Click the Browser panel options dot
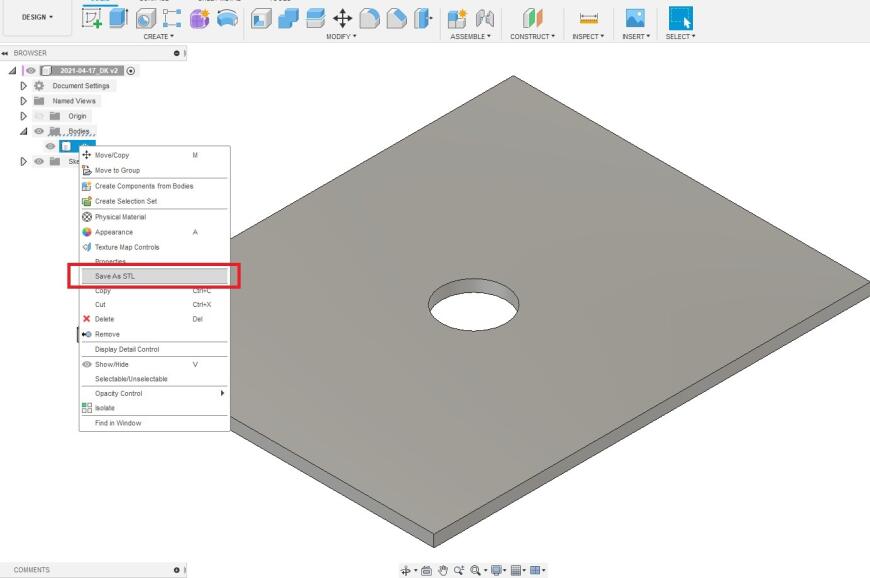The image size is (870, 578). click(176, 53)
